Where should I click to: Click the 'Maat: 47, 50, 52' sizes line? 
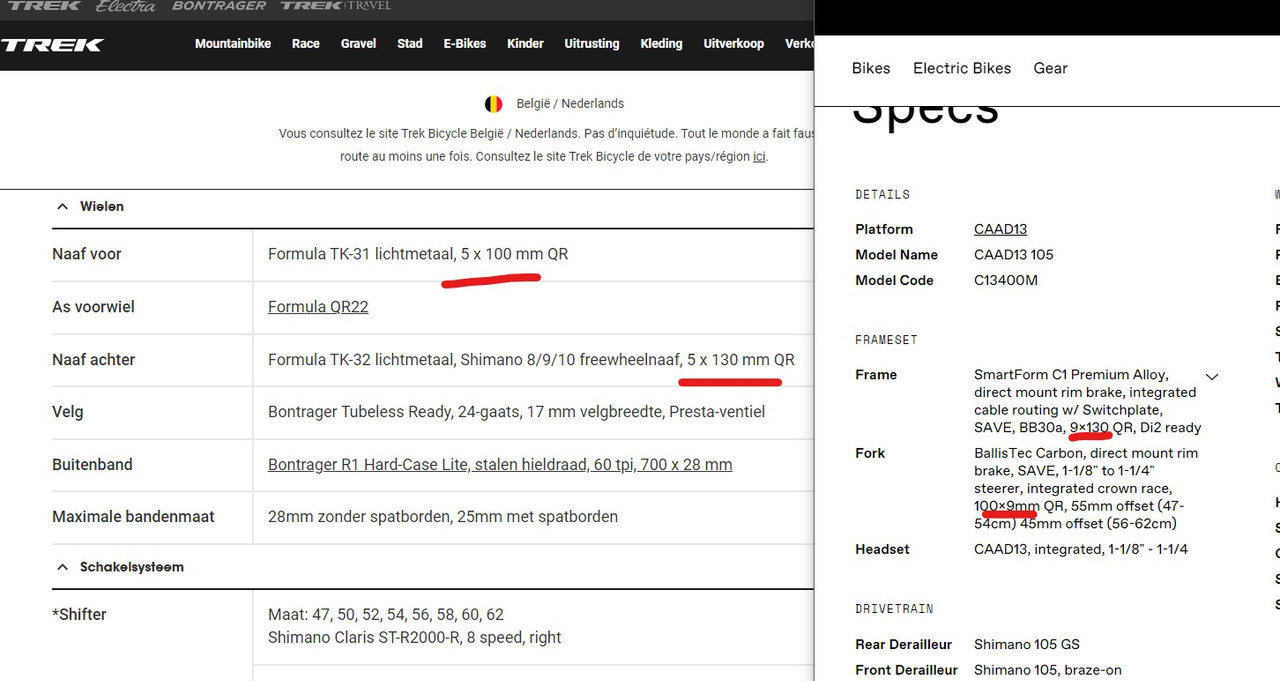(386, 615)
